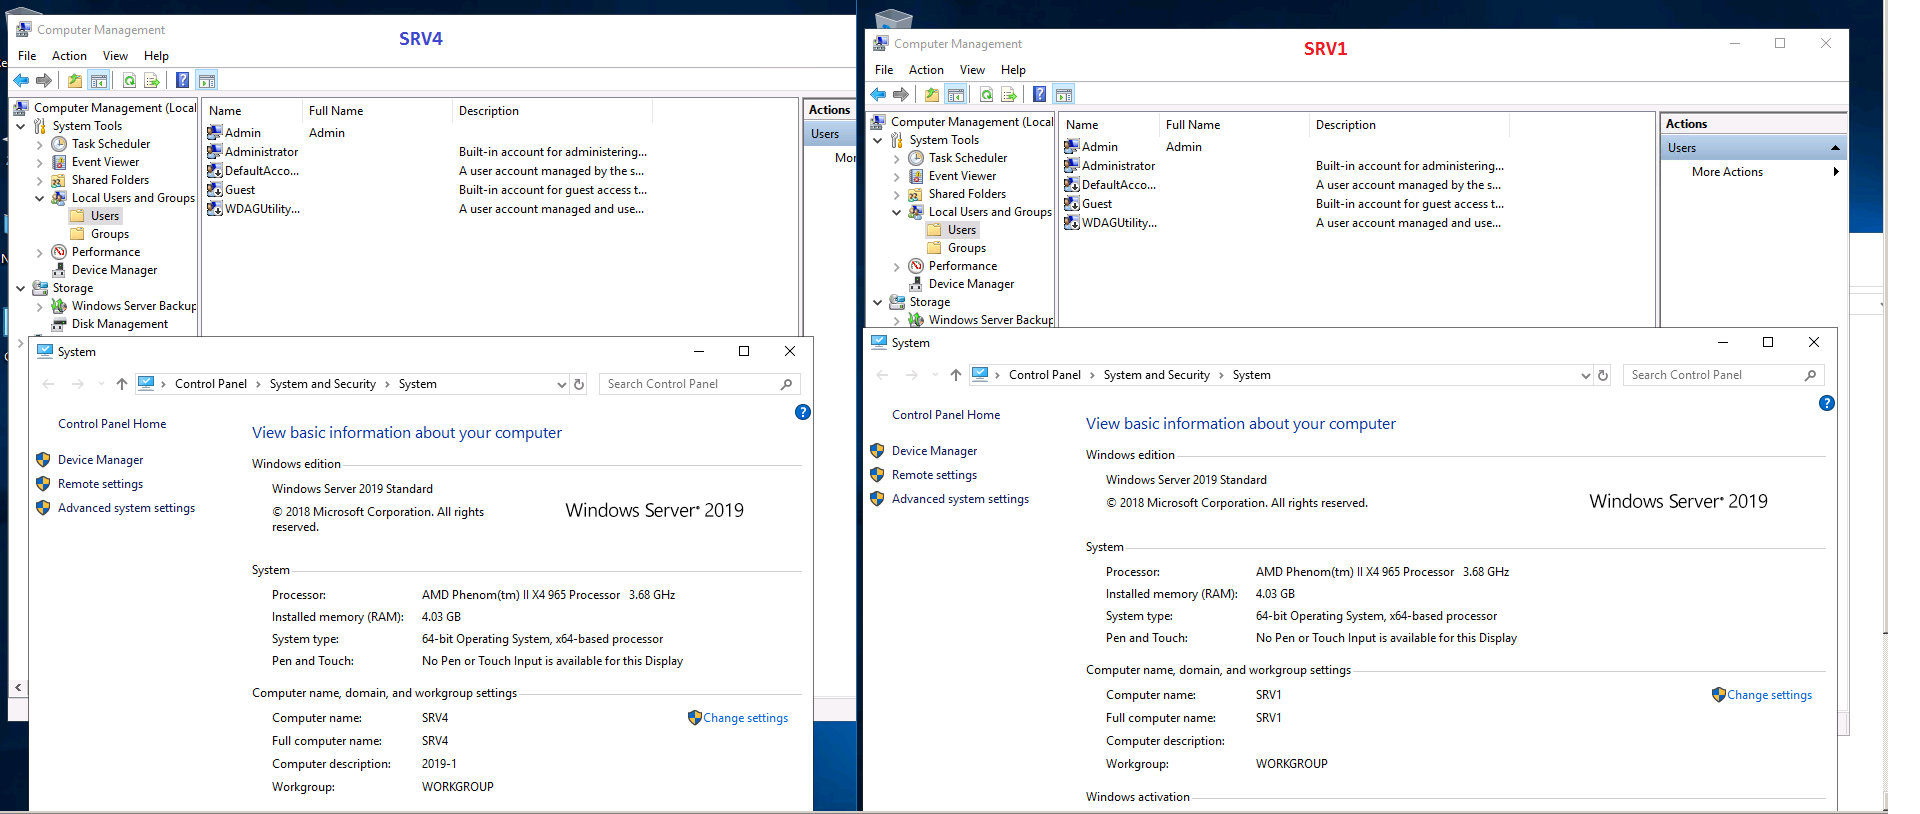
Task: Open Remote settings in SRV4 System window
Action: point(100,484)
